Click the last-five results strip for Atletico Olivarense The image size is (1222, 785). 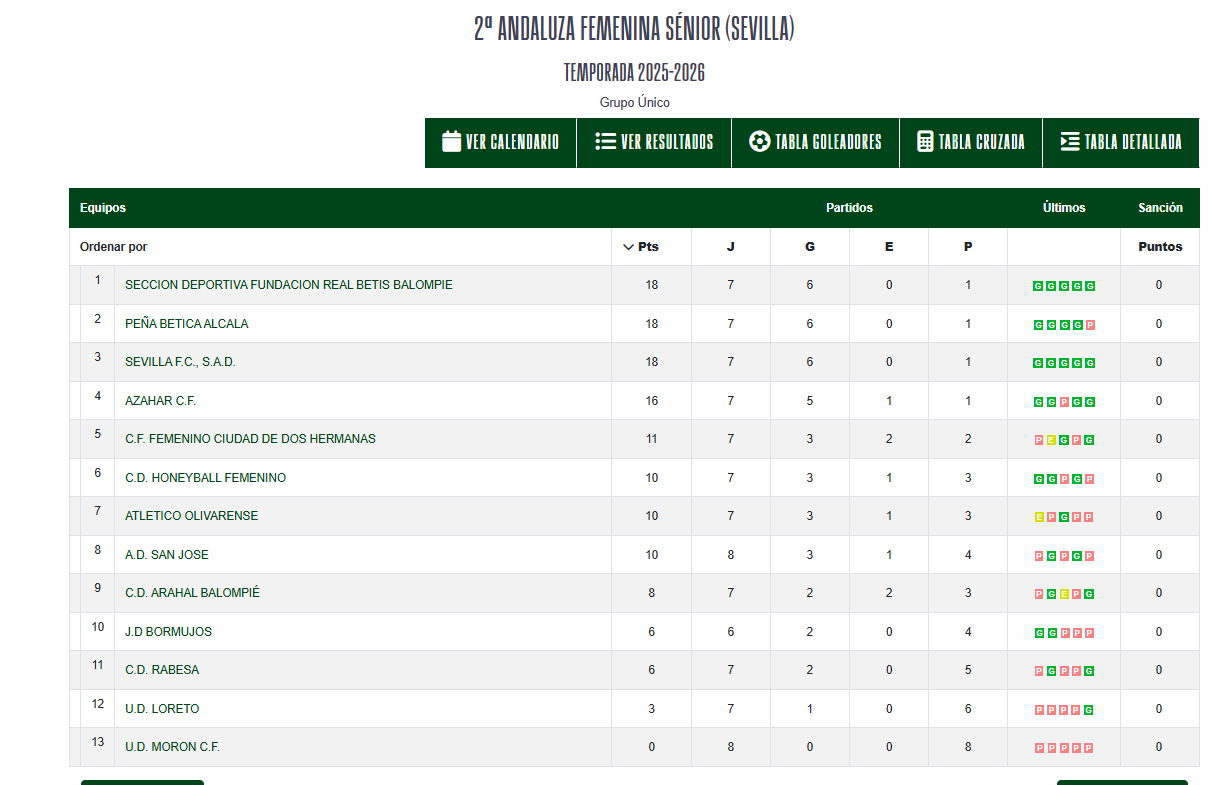coord(1064,517)
